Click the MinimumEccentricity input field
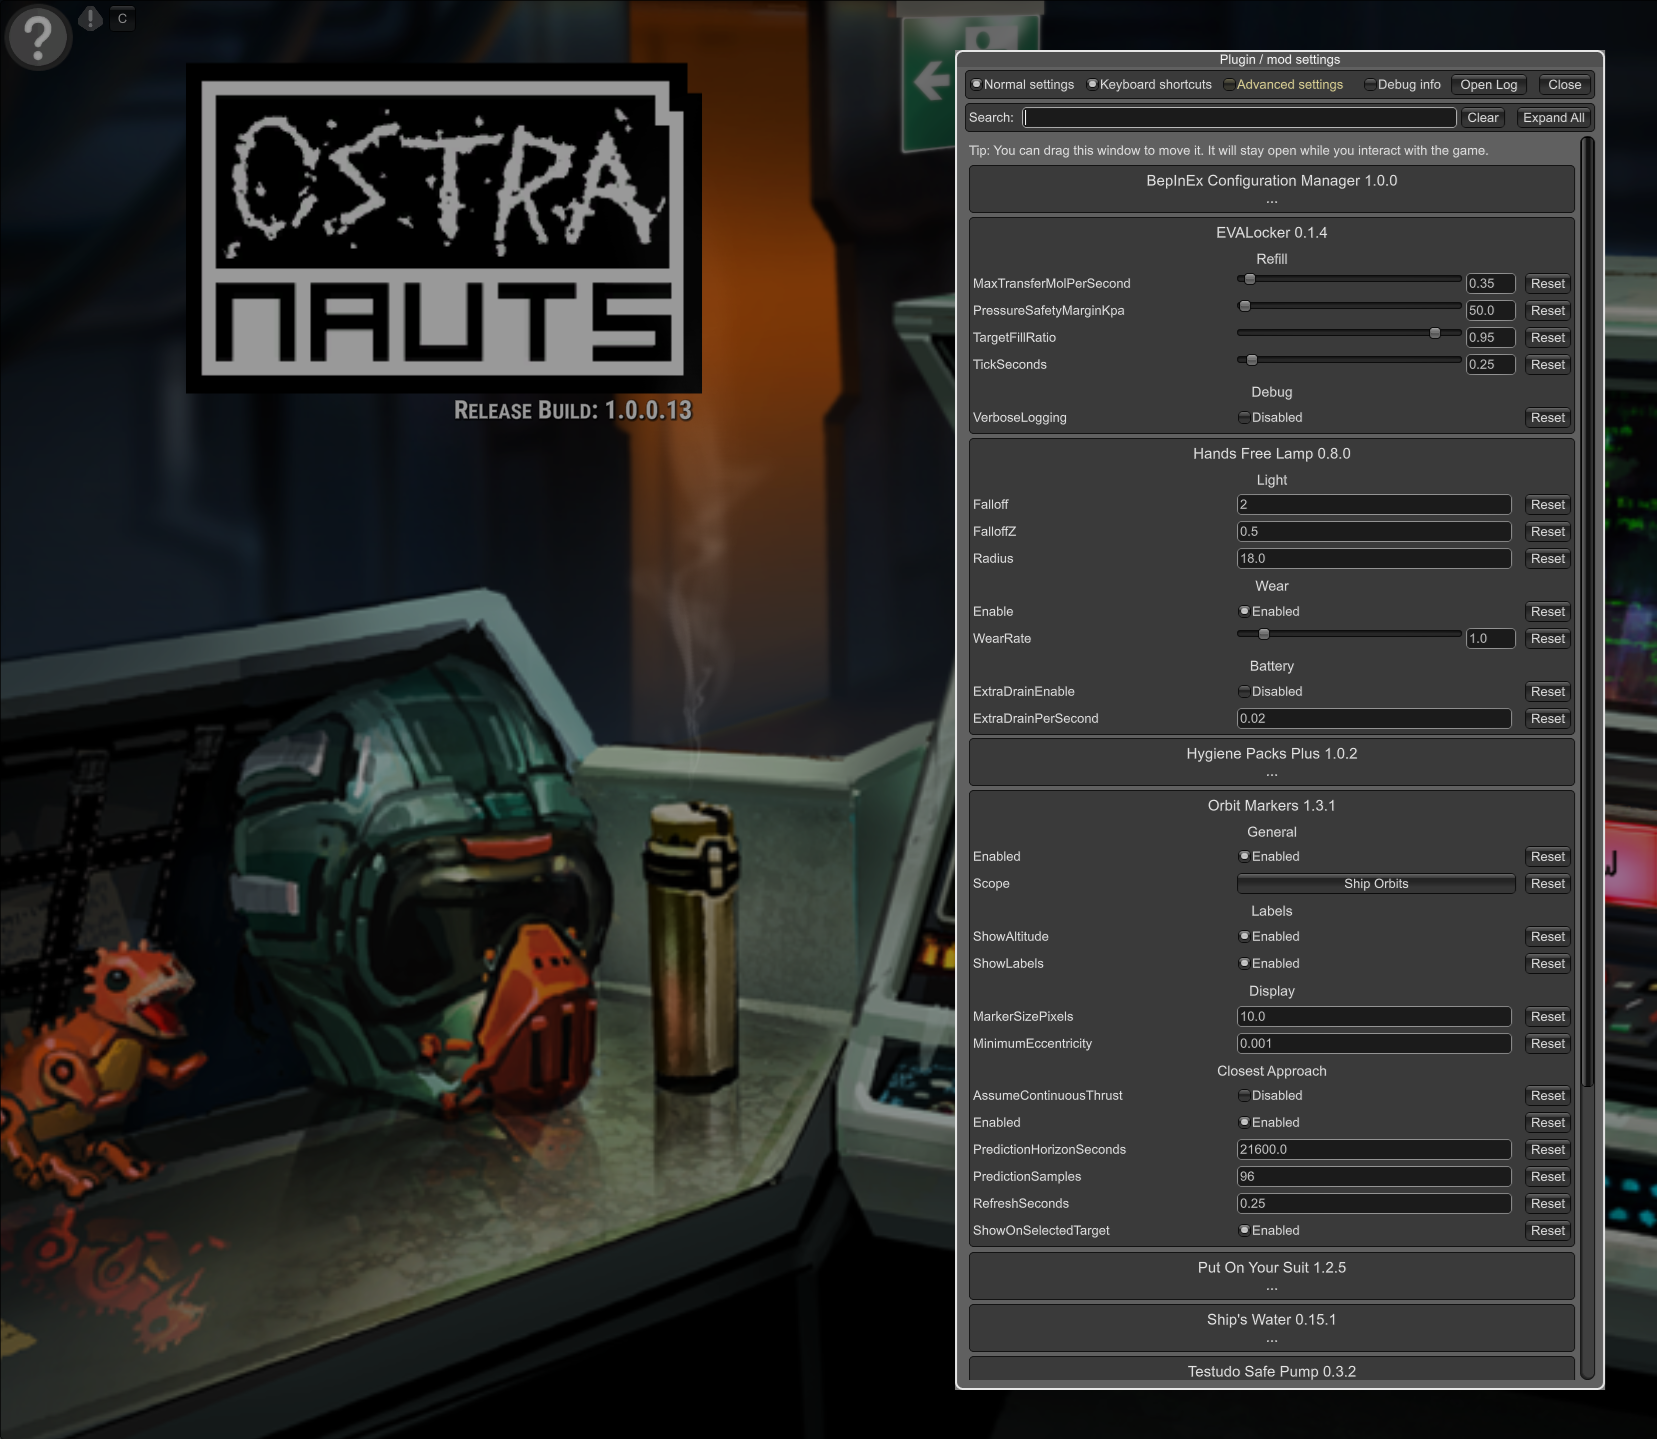Viewport: 1657px width, 1439px height. (1374, 1044)
